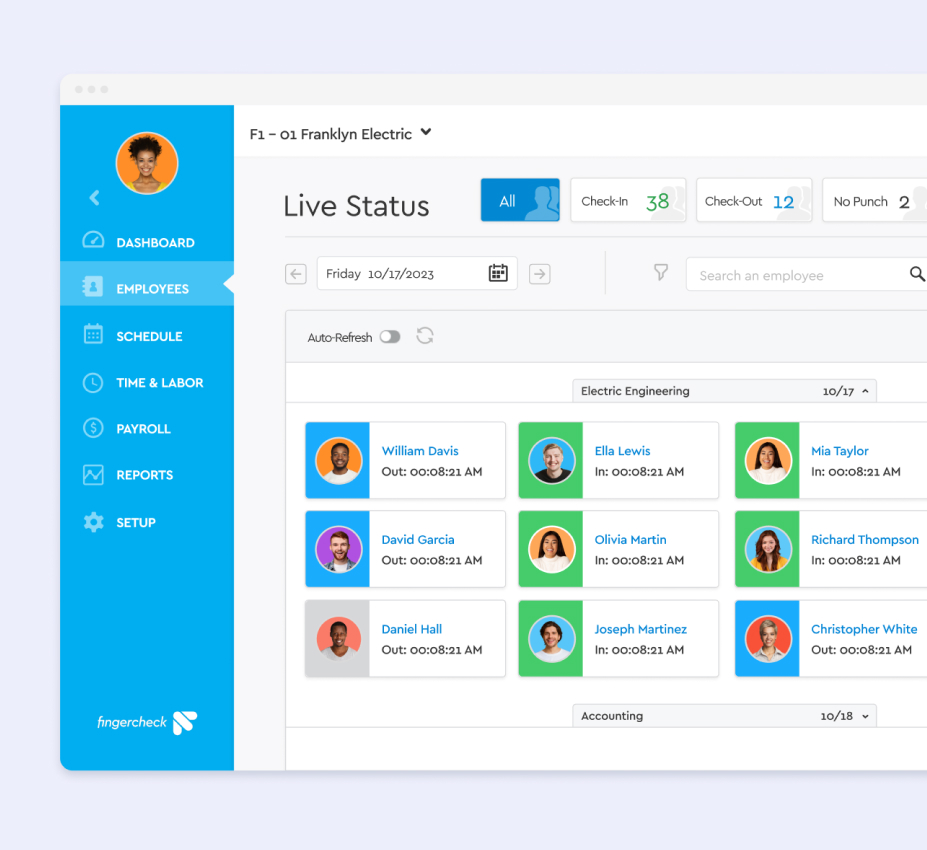Click the calendar icon in the date field
Image resolution: width=927 pixels, height=850 pixels.
498,272
